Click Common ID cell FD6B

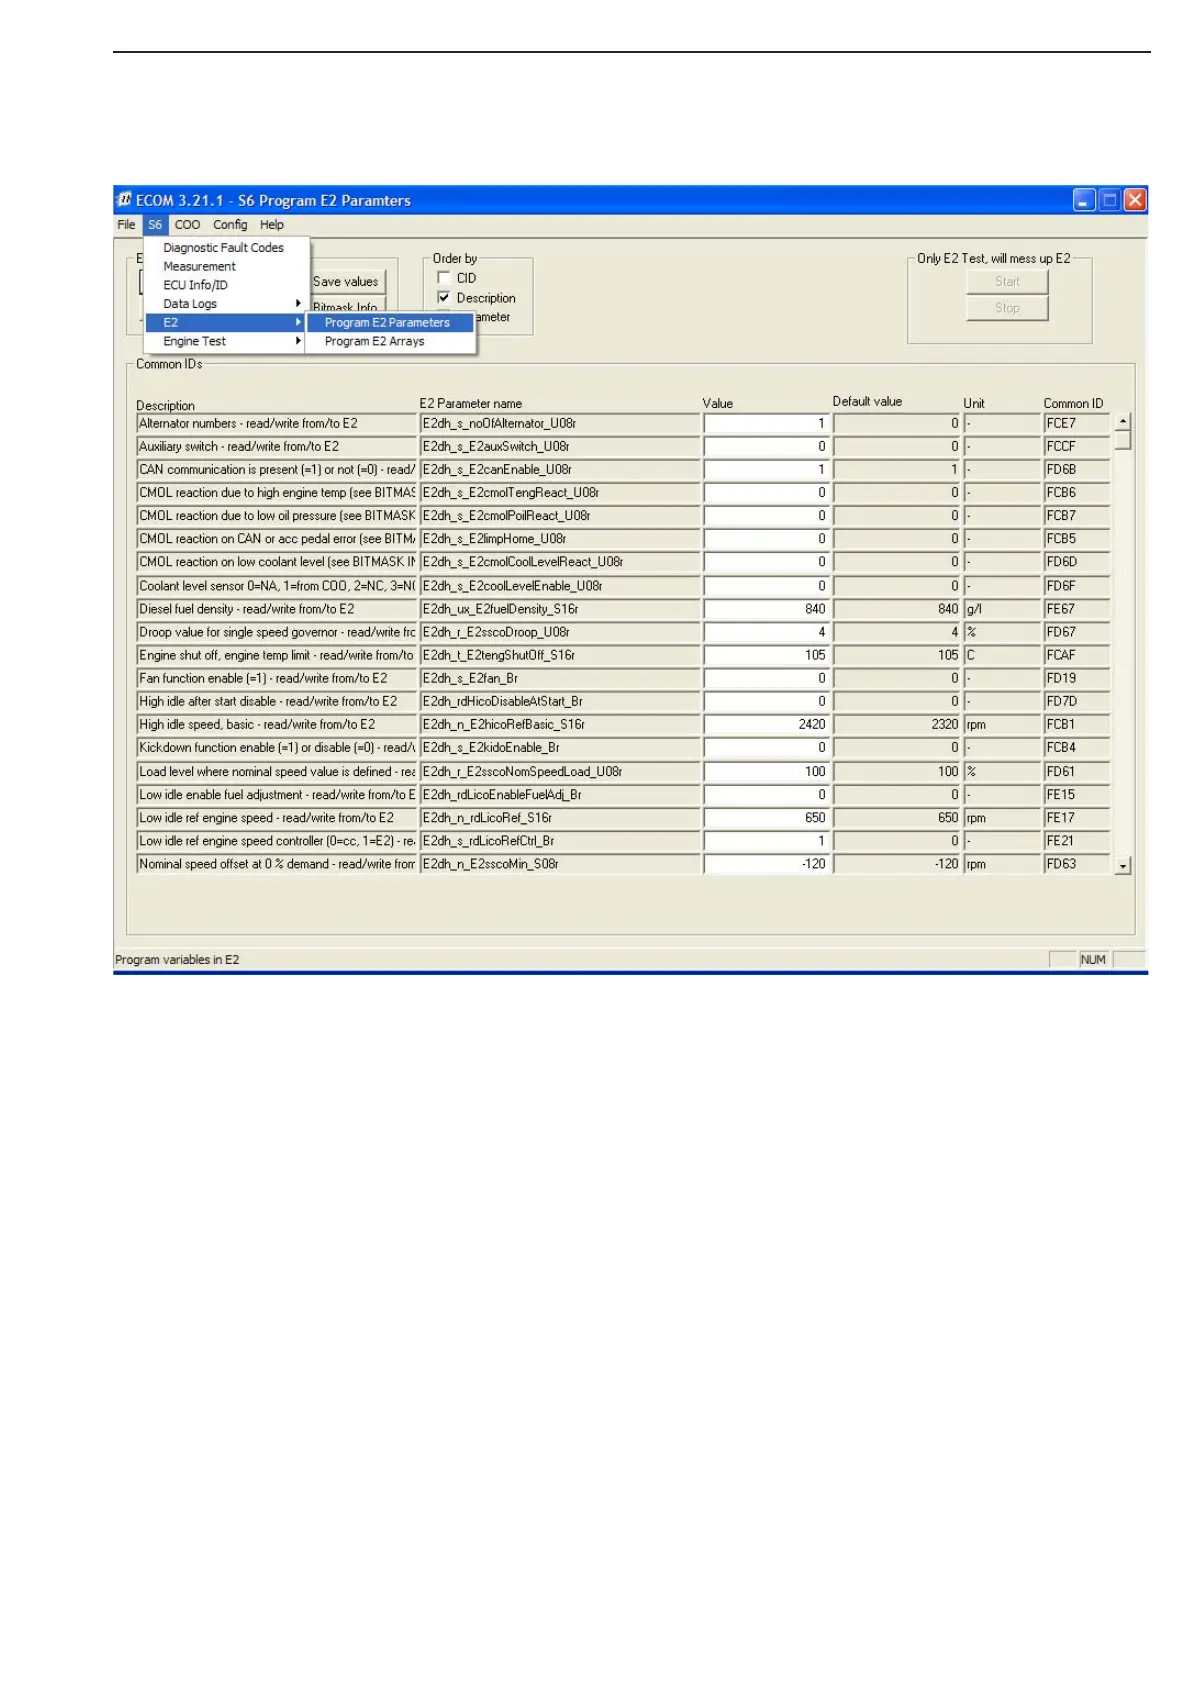1077,470
